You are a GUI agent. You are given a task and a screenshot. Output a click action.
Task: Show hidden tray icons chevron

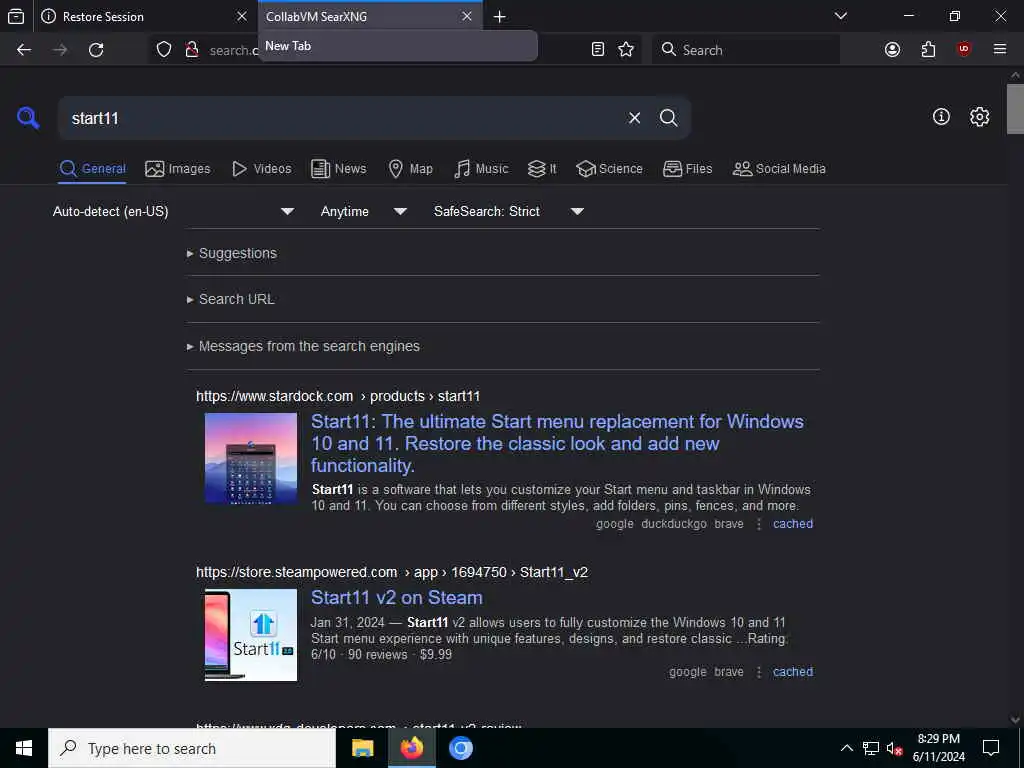pos(846,748)
